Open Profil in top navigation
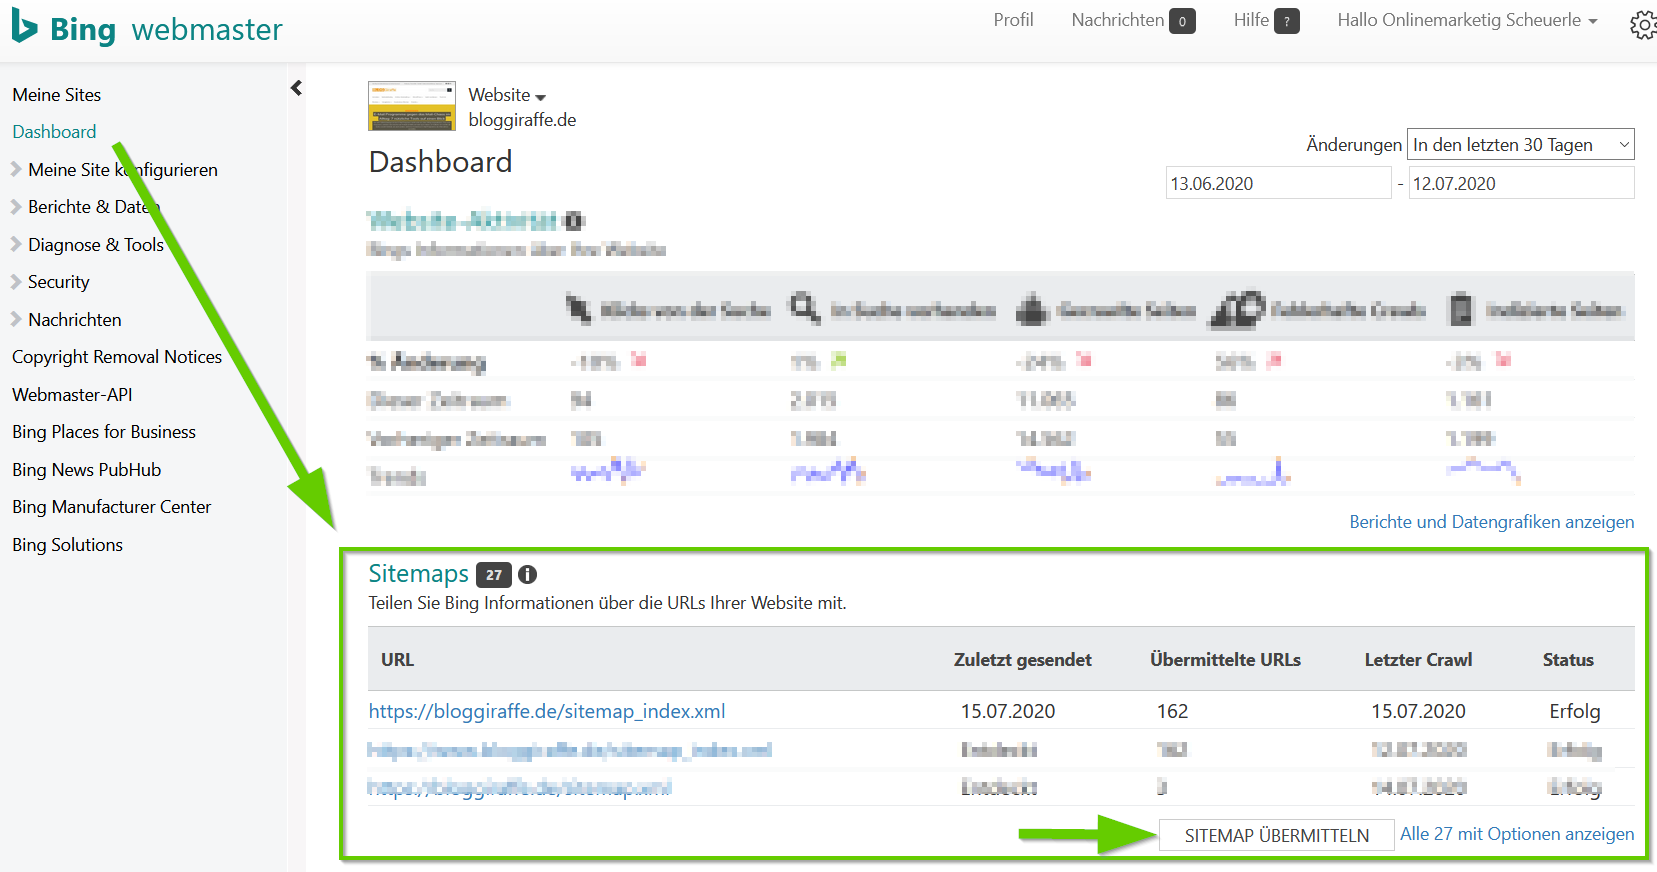The height and width of the screenshot is (872, 1657). (x=1013, y=20)
